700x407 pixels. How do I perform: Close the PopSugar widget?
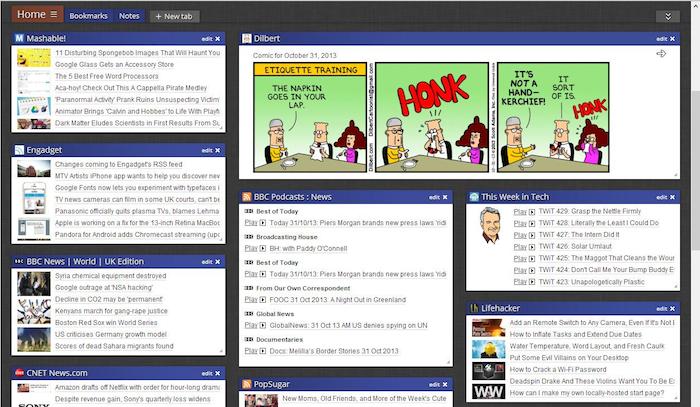445,385
